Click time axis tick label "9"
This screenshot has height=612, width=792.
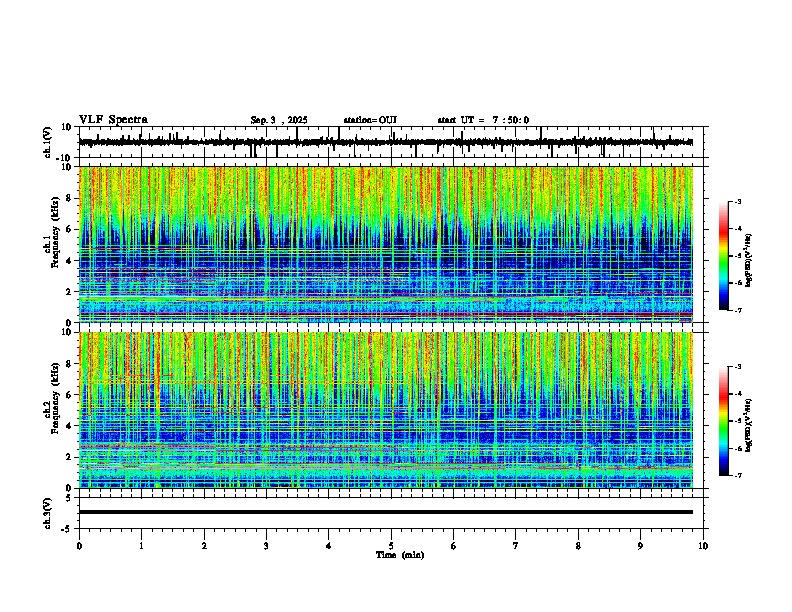[x=640, y=546]
